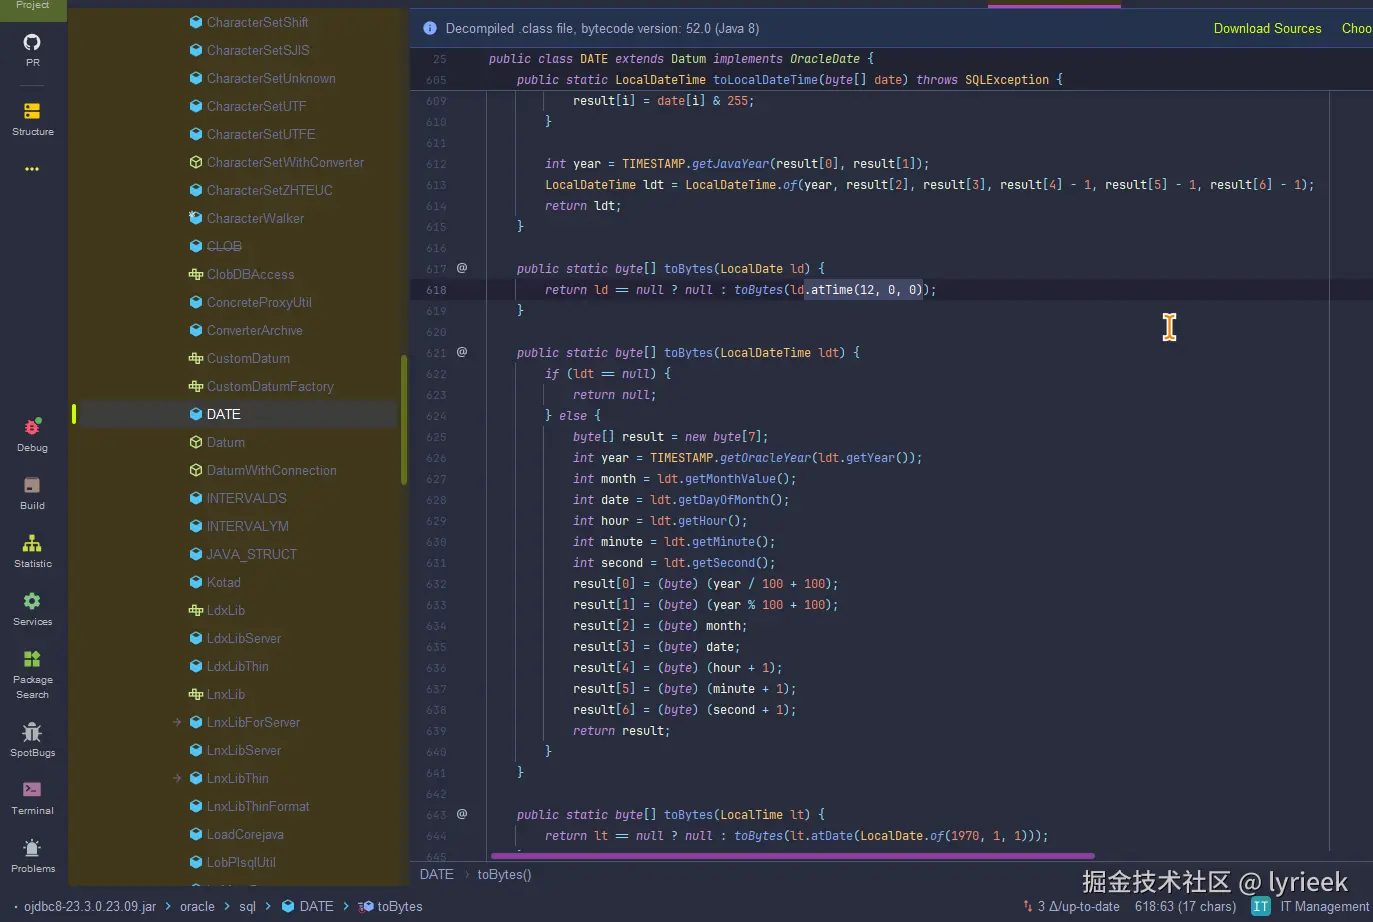Open the Structure tool window
Viewport: 1373px width, 922px height.
(x=32, y=117)
